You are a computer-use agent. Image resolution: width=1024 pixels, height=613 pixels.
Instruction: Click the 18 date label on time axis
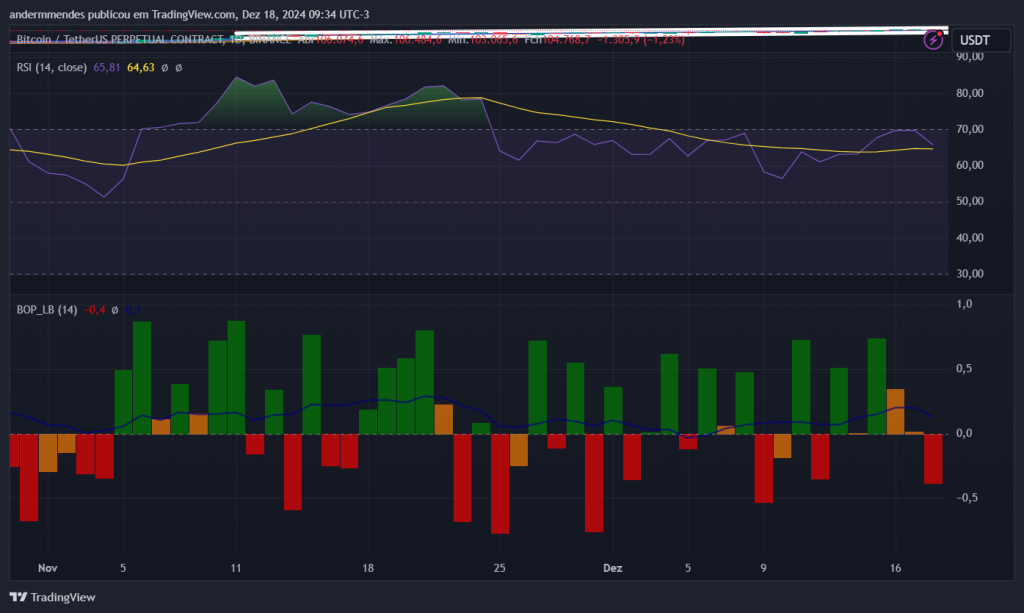(x=368, y=568)
